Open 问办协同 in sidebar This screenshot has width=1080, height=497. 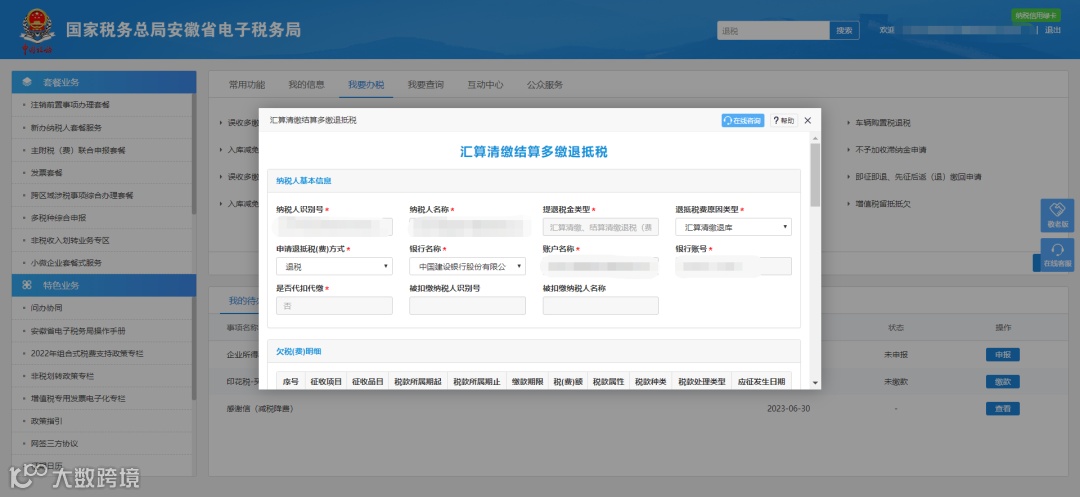pos(46,308)
